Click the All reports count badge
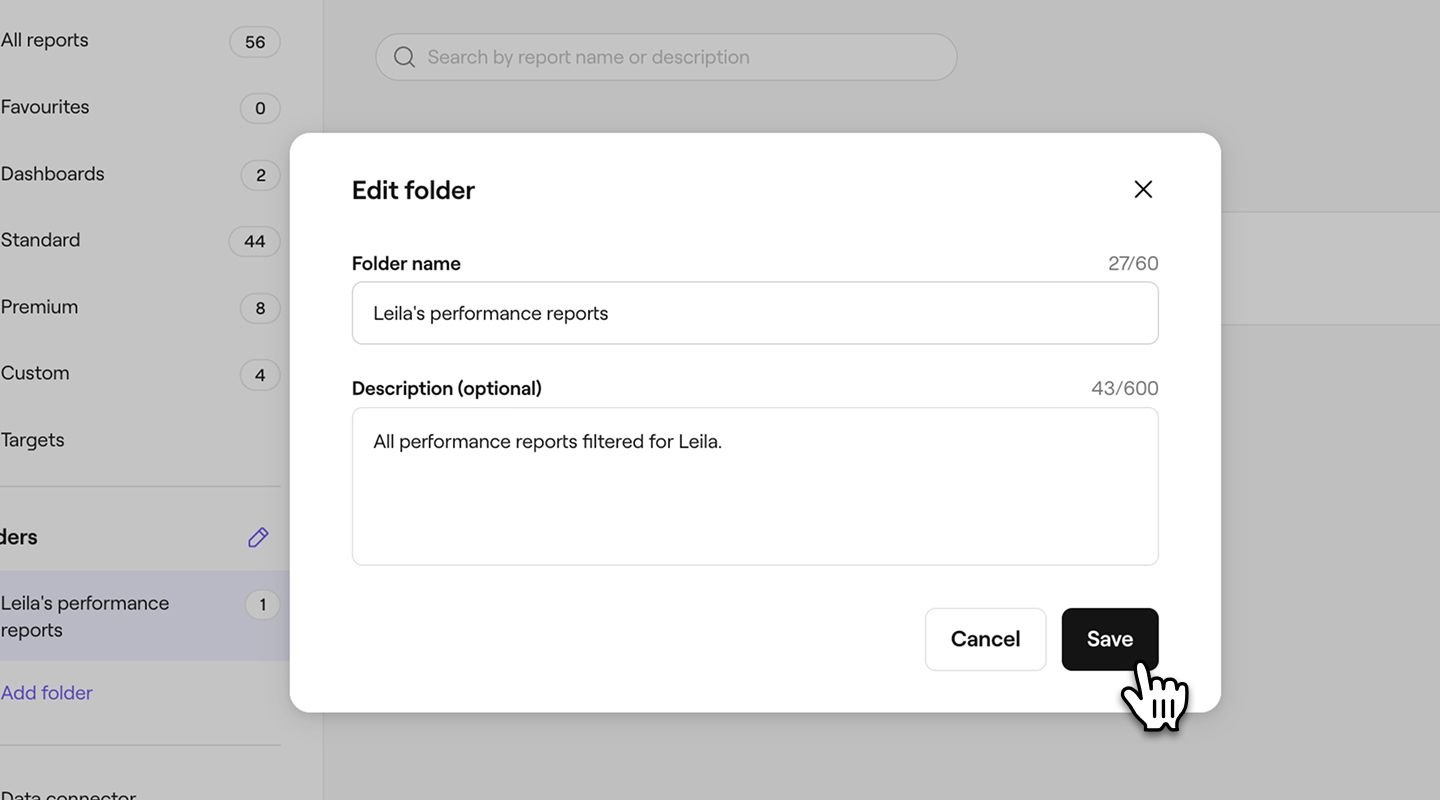The width and height of the screenshot is (1440, 800). point(255,42)
